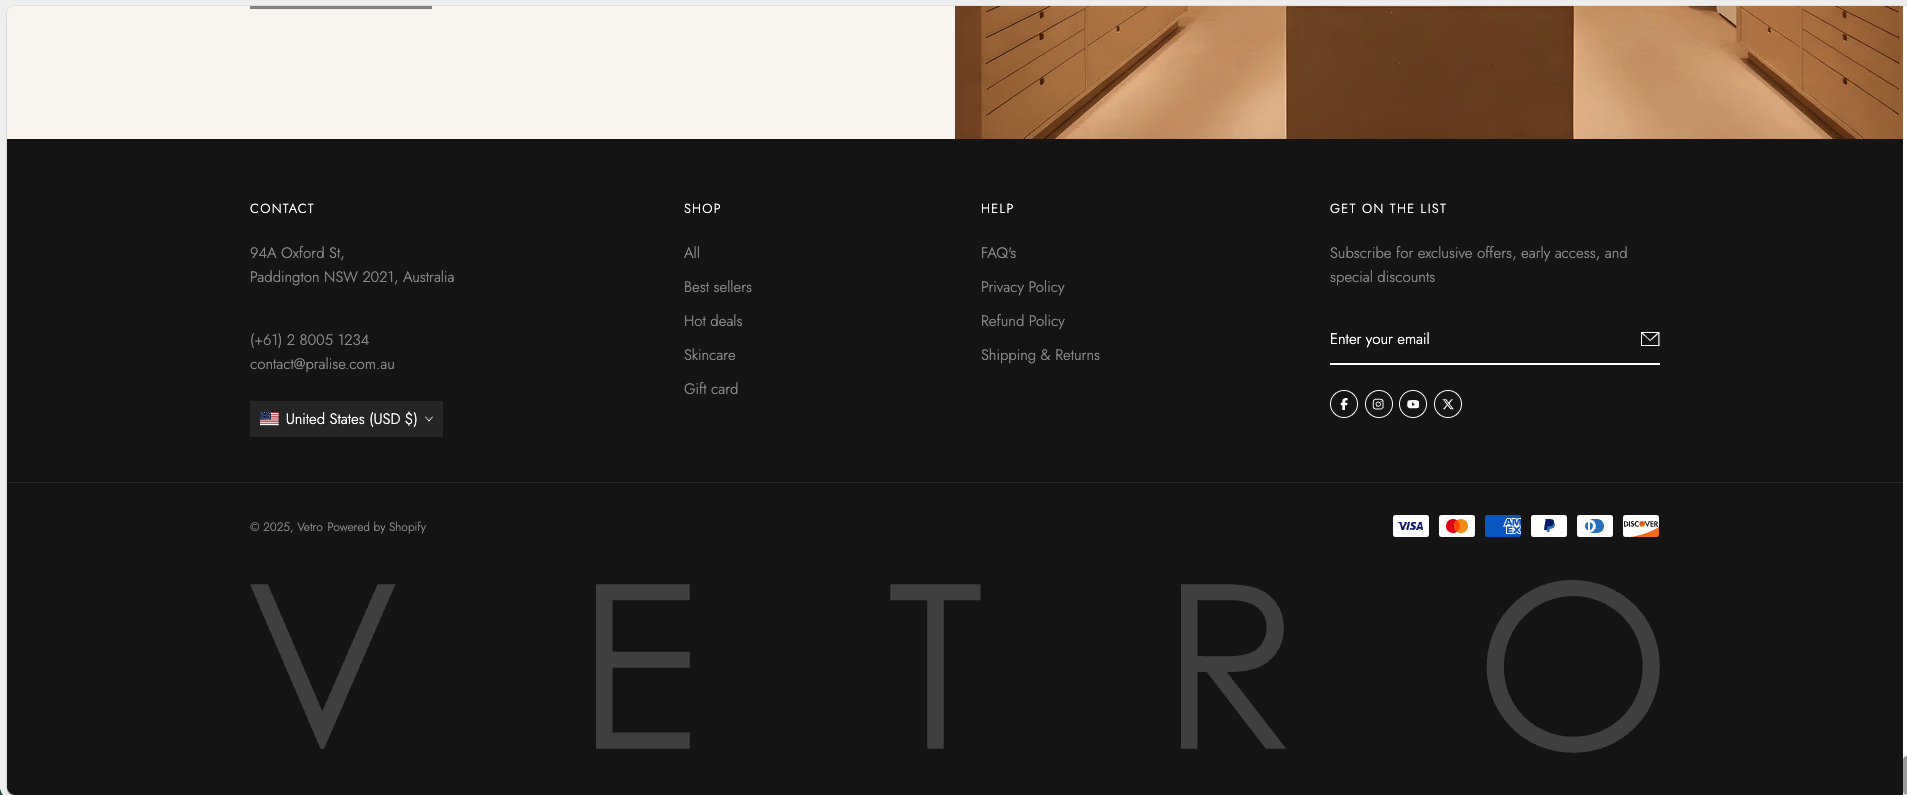Open the Instagram social icon
The image size is (1907, 795).
[1378, 404]
